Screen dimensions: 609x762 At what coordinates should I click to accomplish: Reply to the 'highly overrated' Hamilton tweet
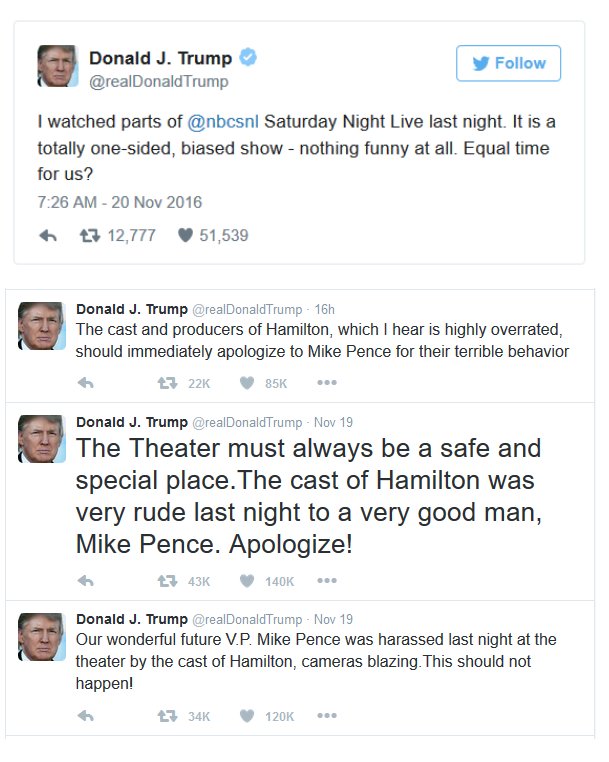click(86, 383)
